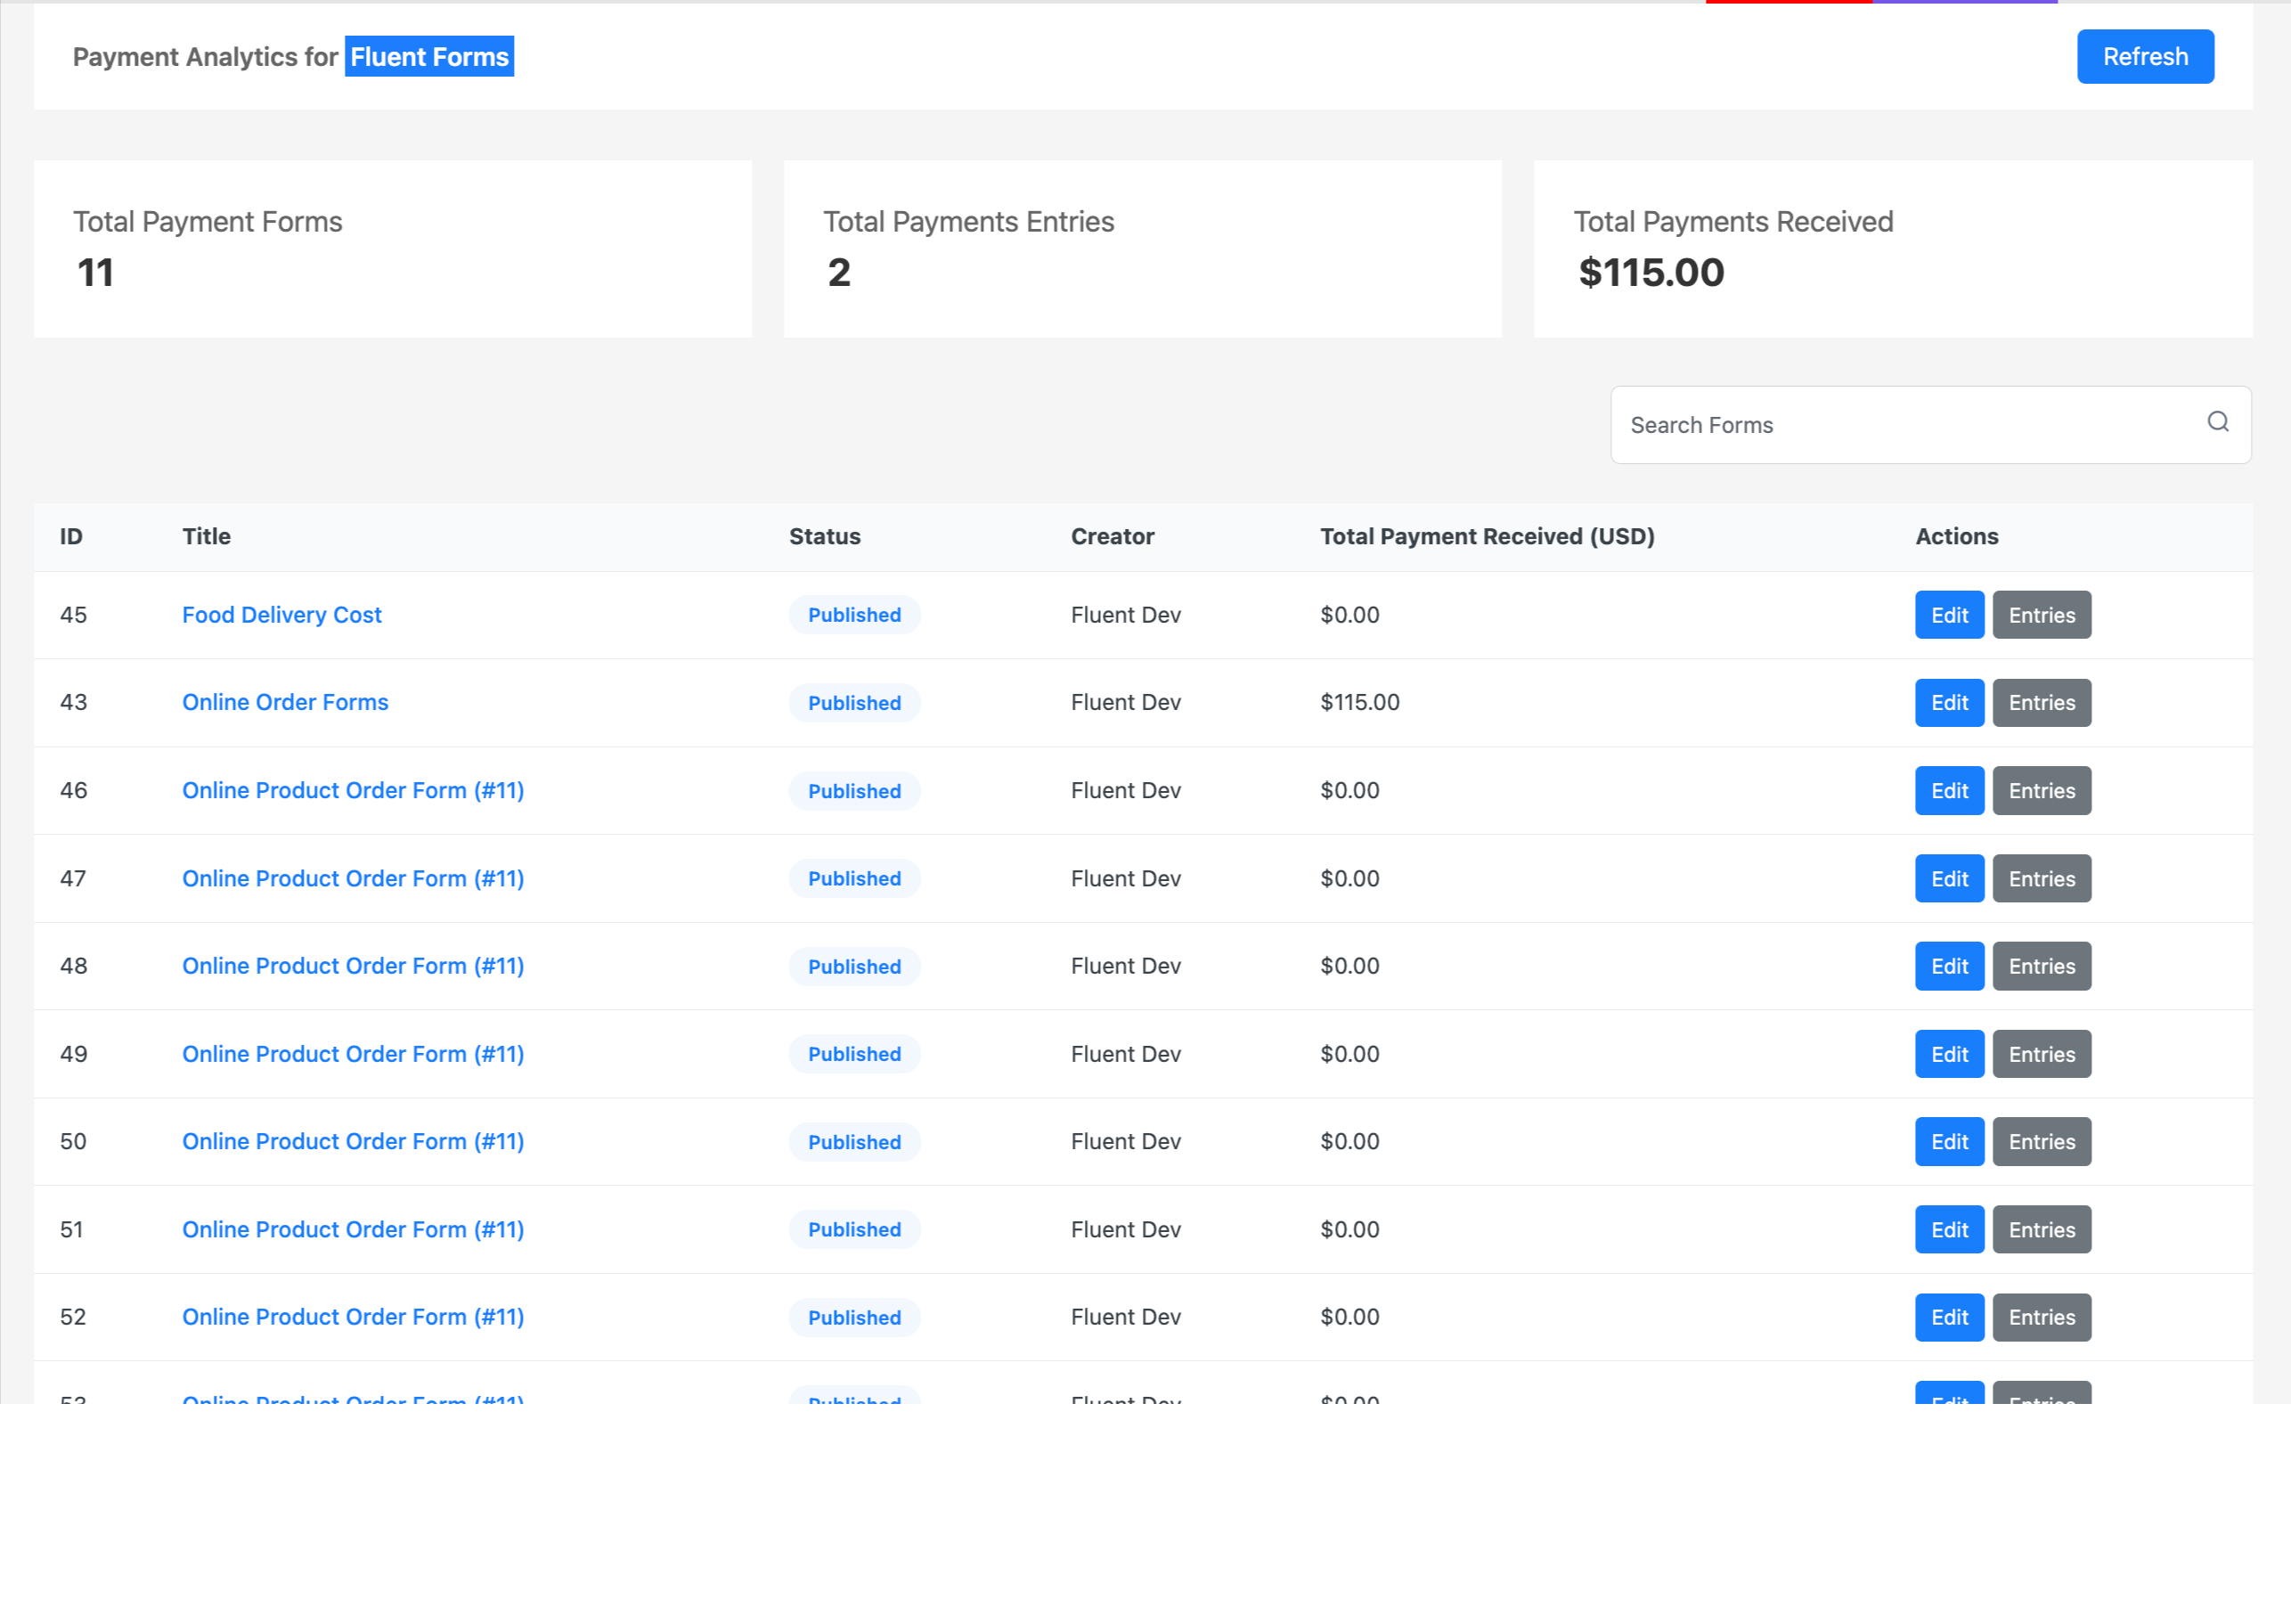Click the Total Payments Entries value 2
This screenshot has width=2291, height=1624.
pyautogui.click(x=838, y=273)
